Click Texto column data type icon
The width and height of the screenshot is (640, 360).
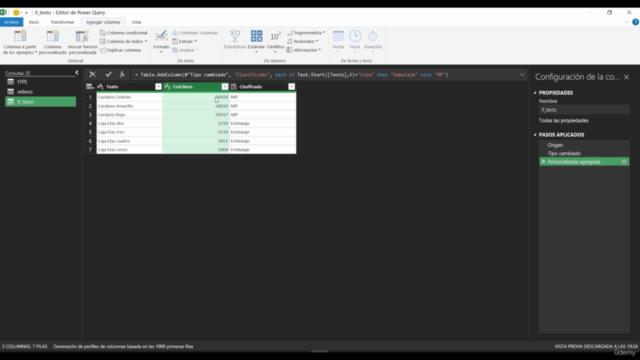(x=100, y=87)
